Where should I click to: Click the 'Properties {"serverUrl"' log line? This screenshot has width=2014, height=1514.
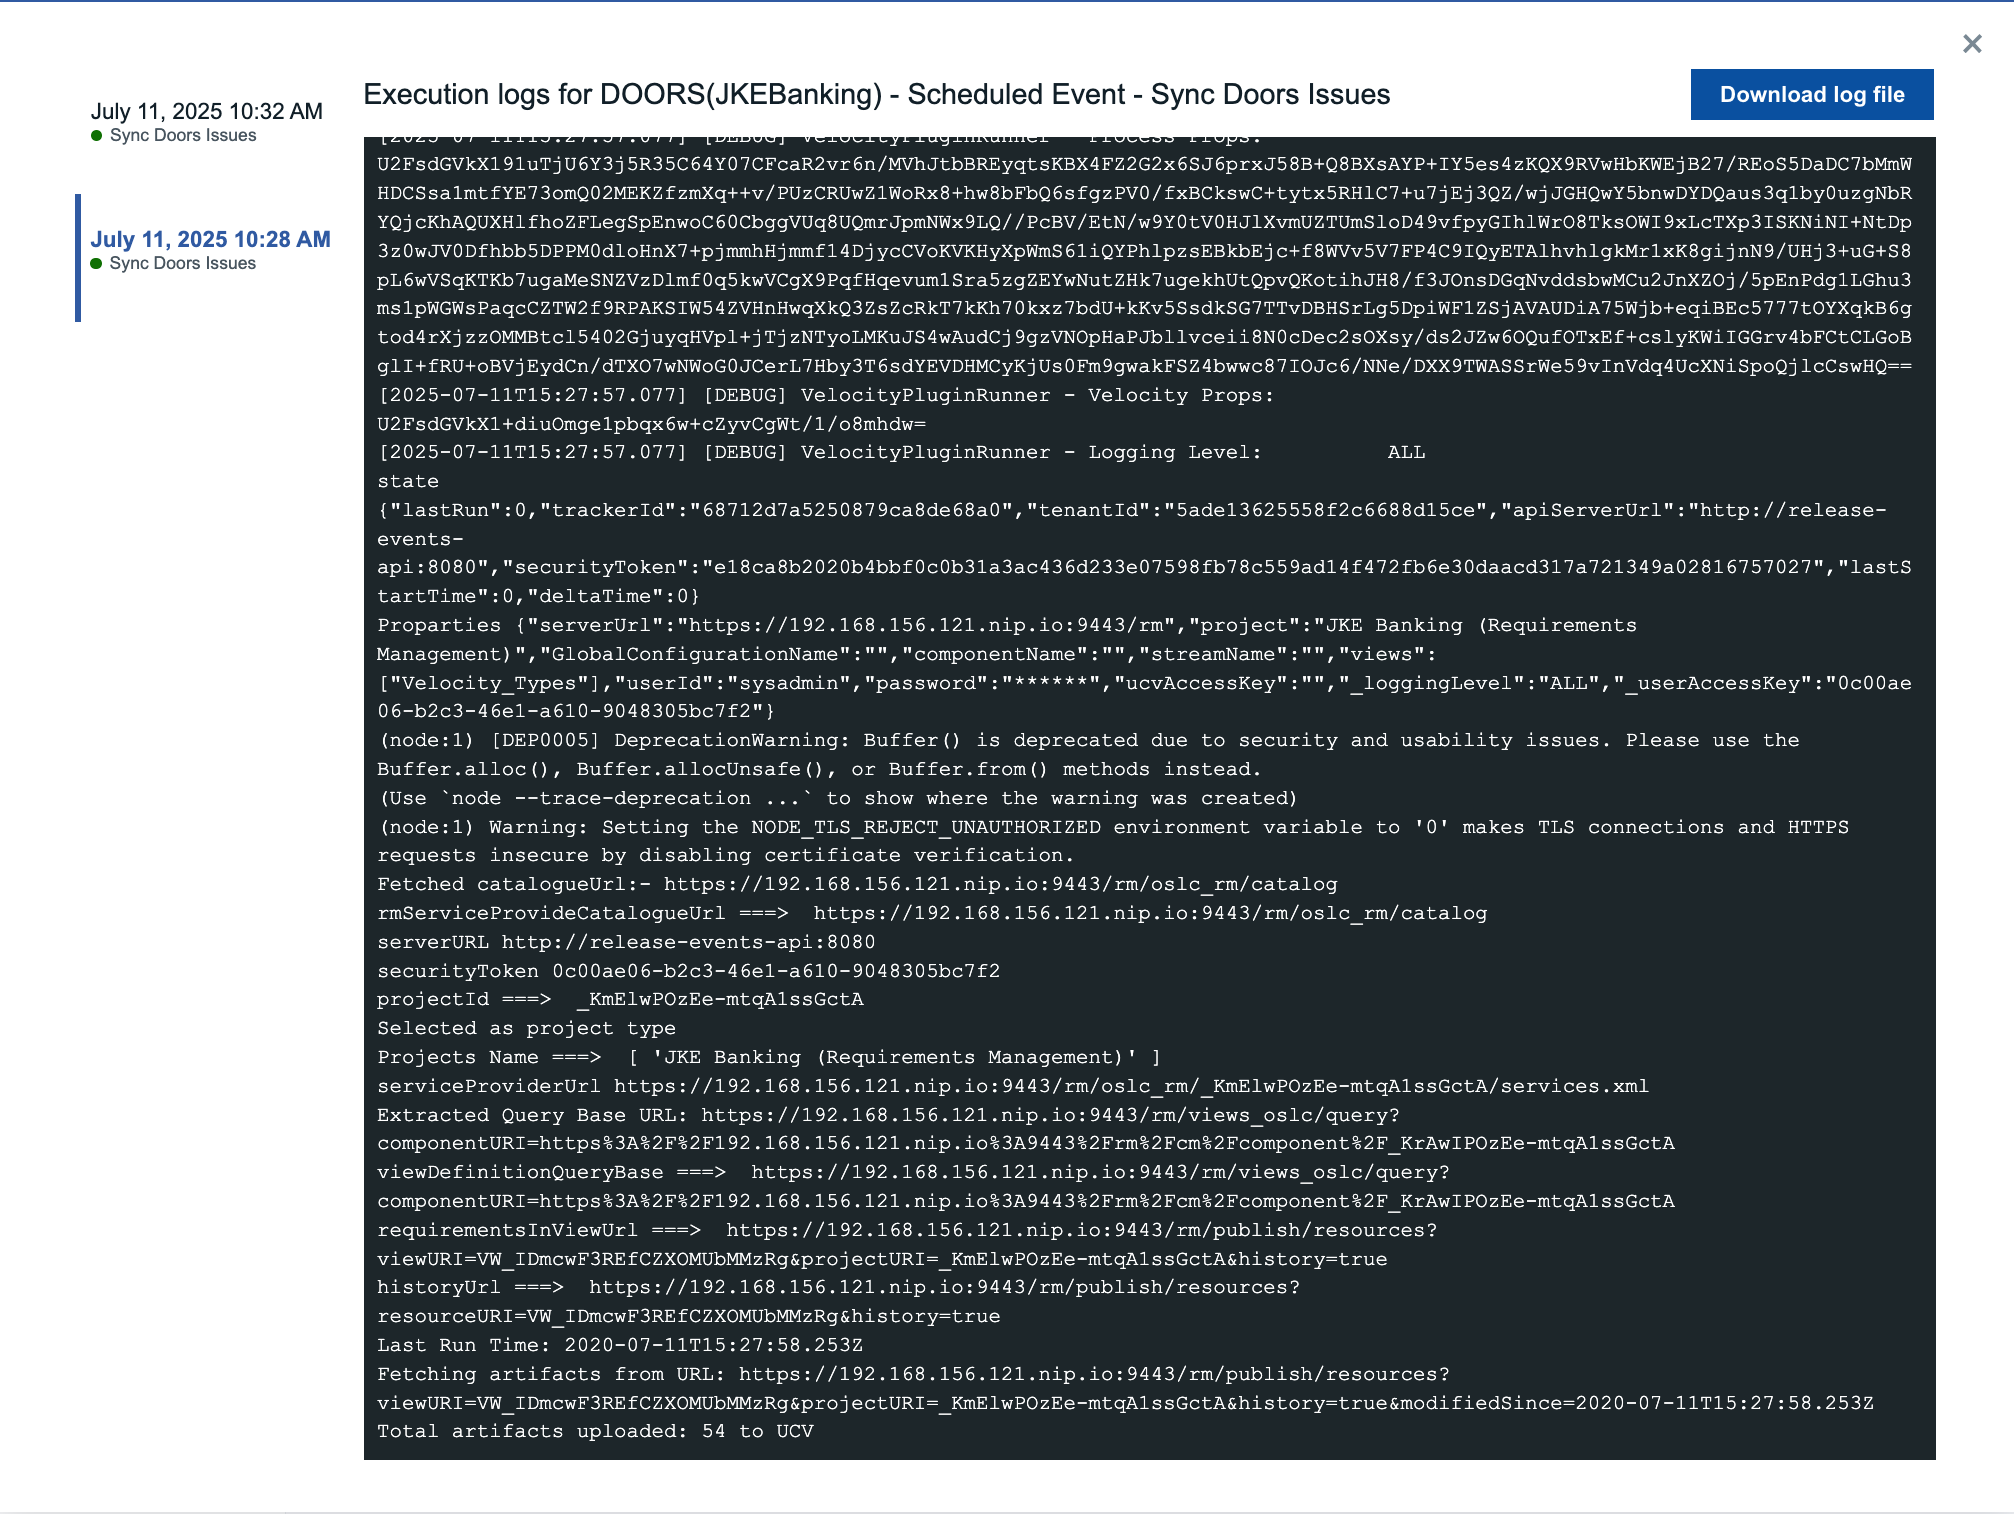point(1144,668)
